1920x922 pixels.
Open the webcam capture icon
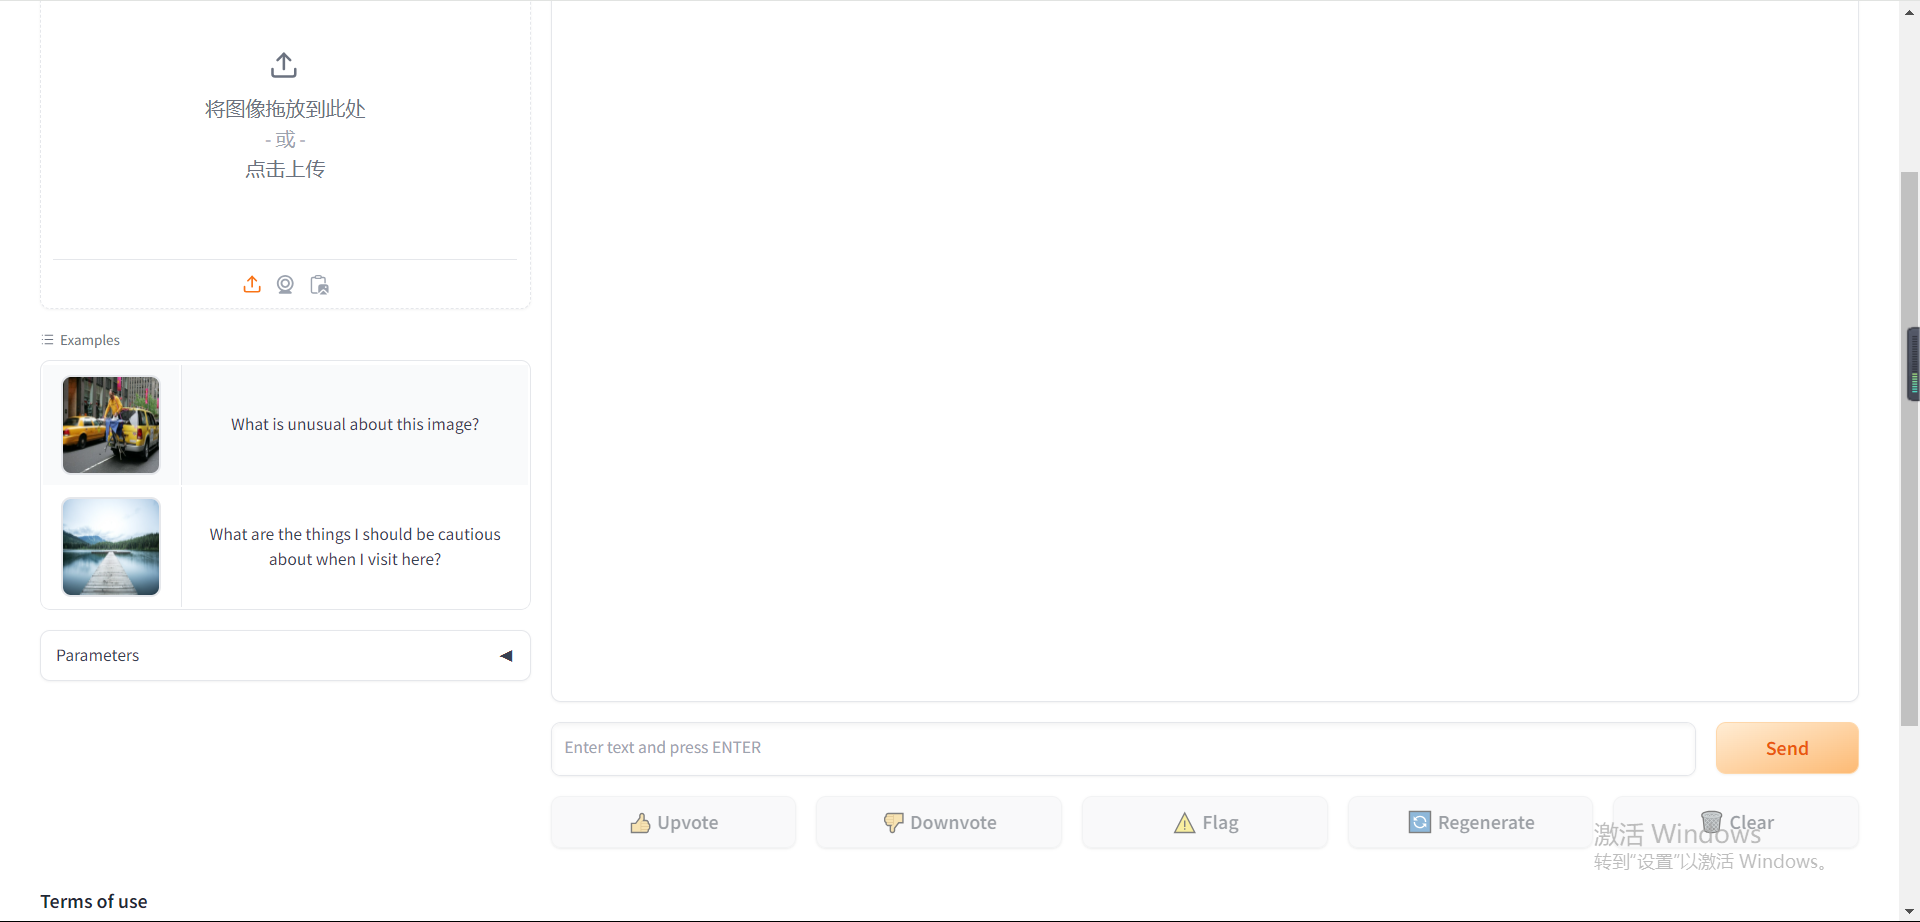coord(285,284)
